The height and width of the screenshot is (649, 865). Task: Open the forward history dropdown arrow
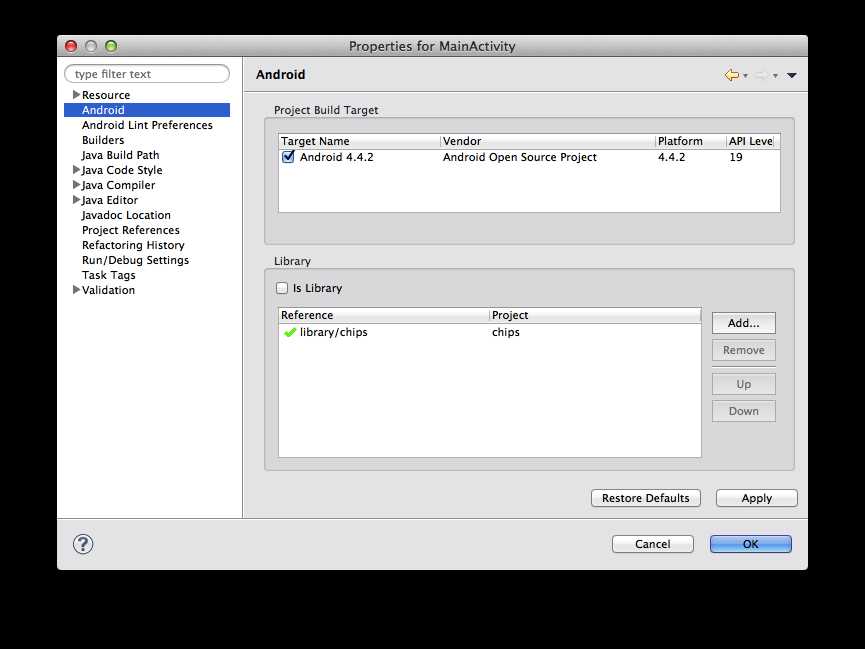775,76
